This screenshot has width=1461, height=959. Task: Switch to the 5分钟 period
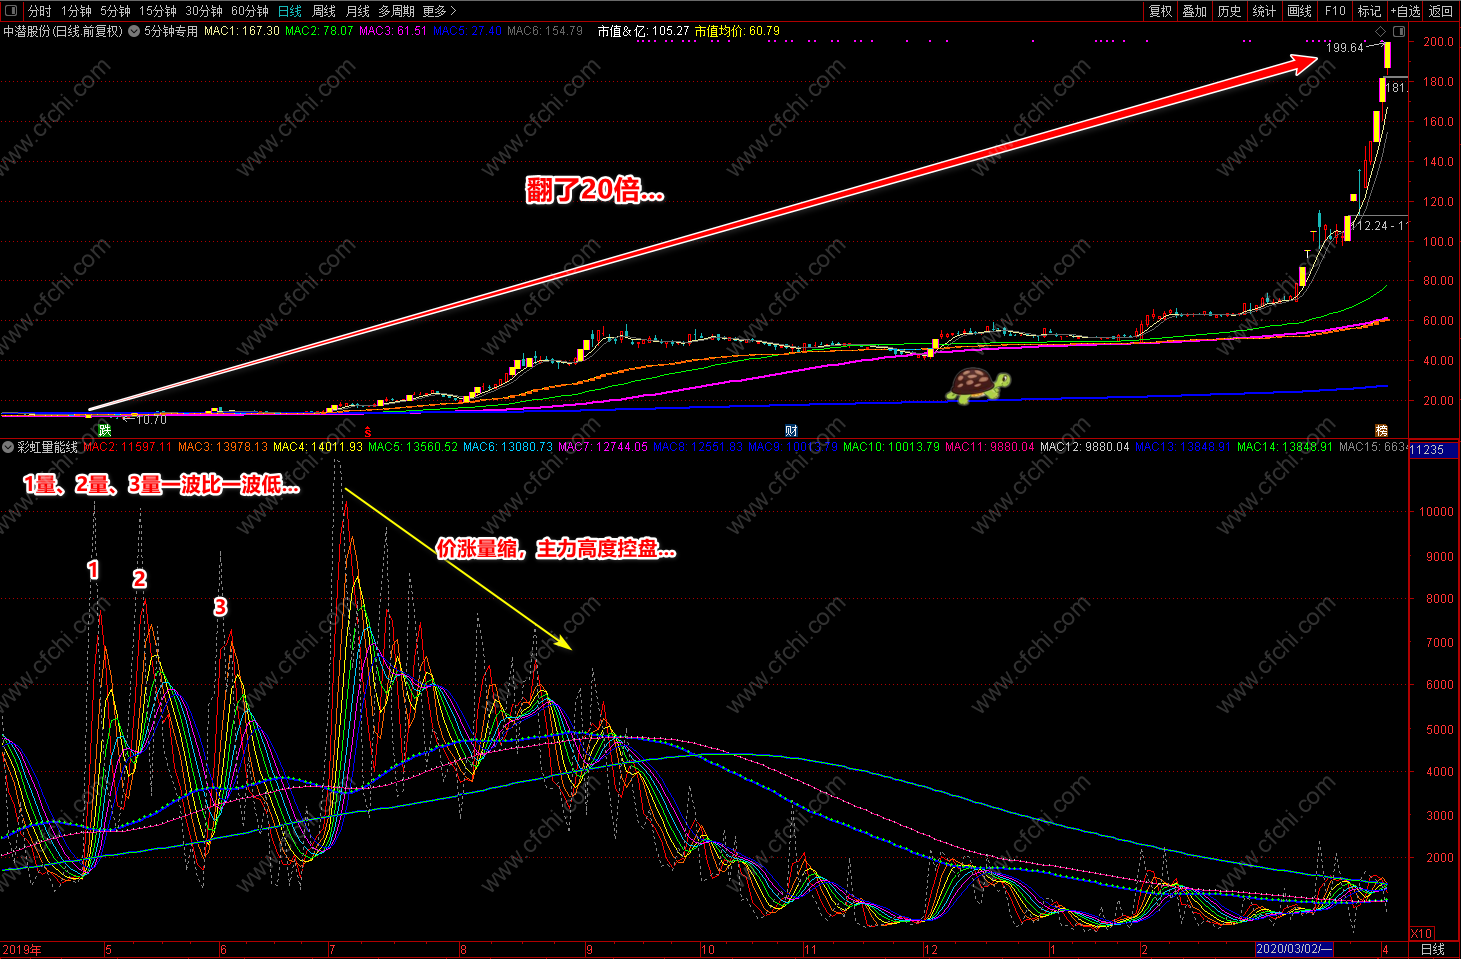[115, 11]
